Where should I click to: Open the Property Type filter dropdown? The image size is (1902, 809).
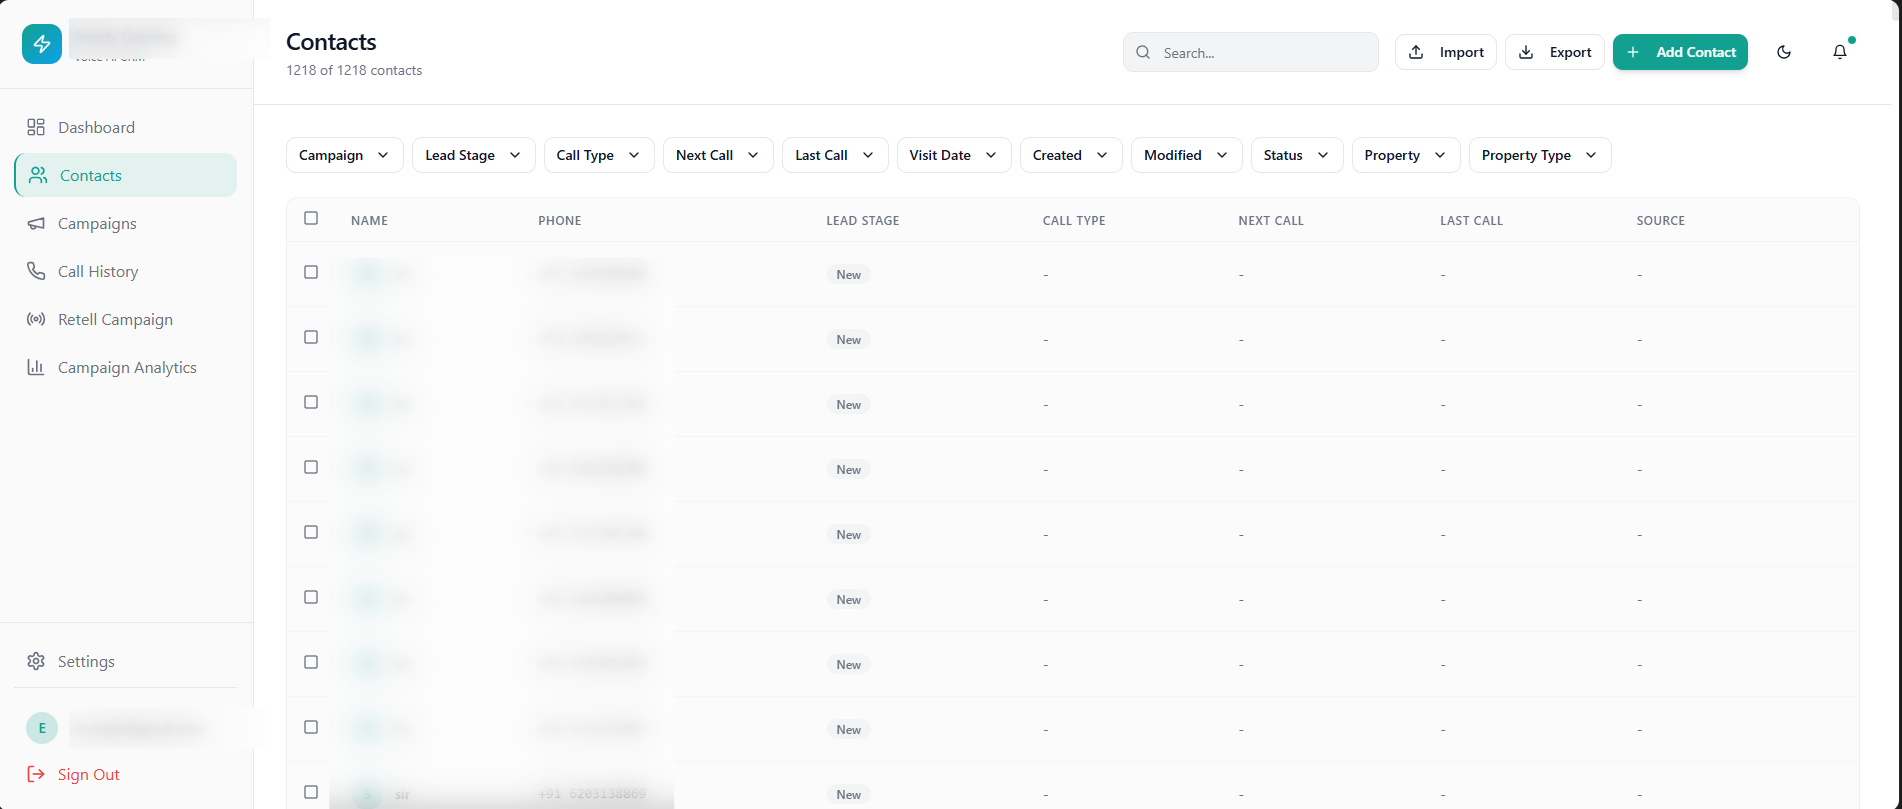tap(1540, 155)
